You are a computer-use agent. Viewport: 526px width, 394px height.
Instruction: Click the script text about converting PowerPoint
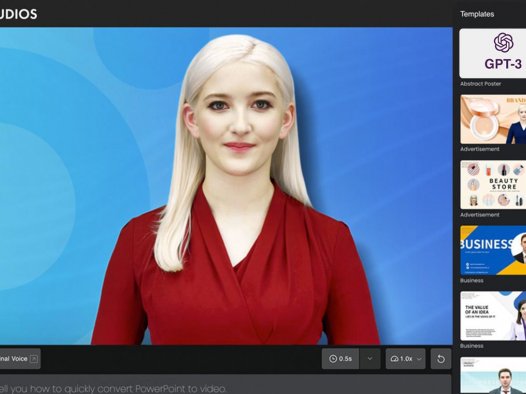pyautogui.click(x=113, y=389)
